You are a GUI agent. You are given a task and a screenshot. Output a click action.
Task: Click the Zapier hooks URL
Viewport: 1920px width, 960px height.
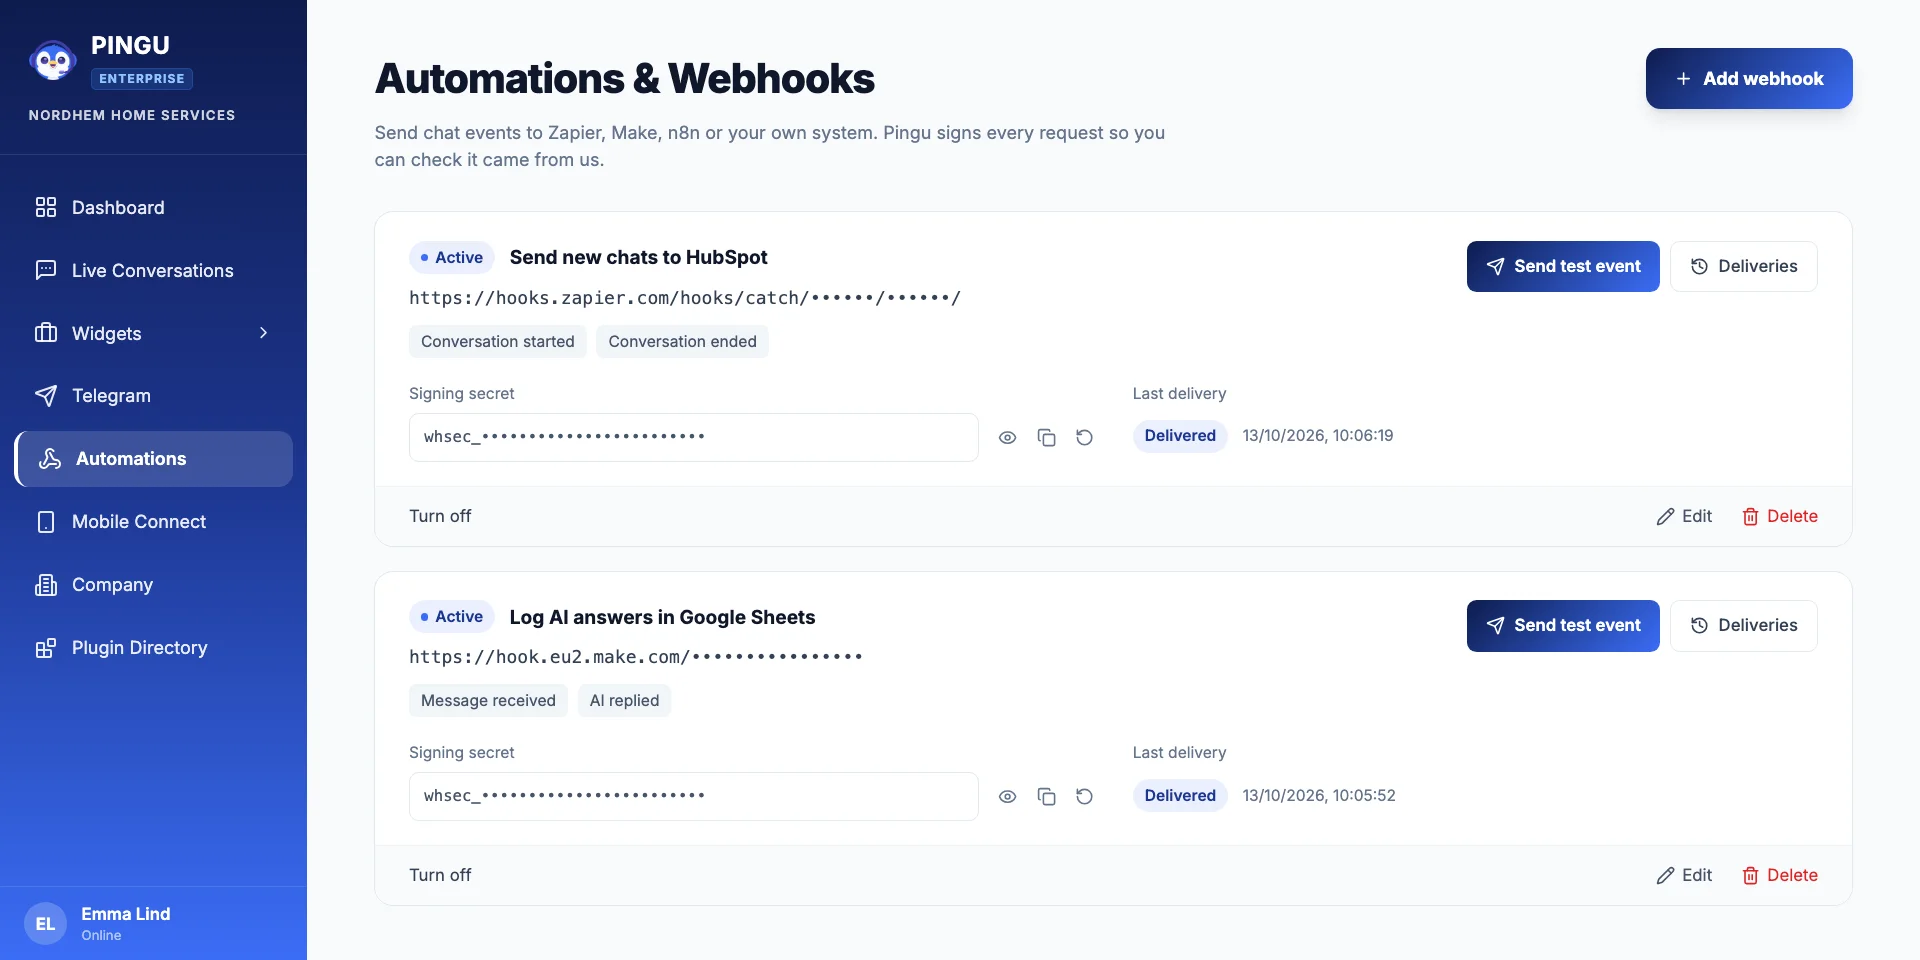tap(685, 298)
